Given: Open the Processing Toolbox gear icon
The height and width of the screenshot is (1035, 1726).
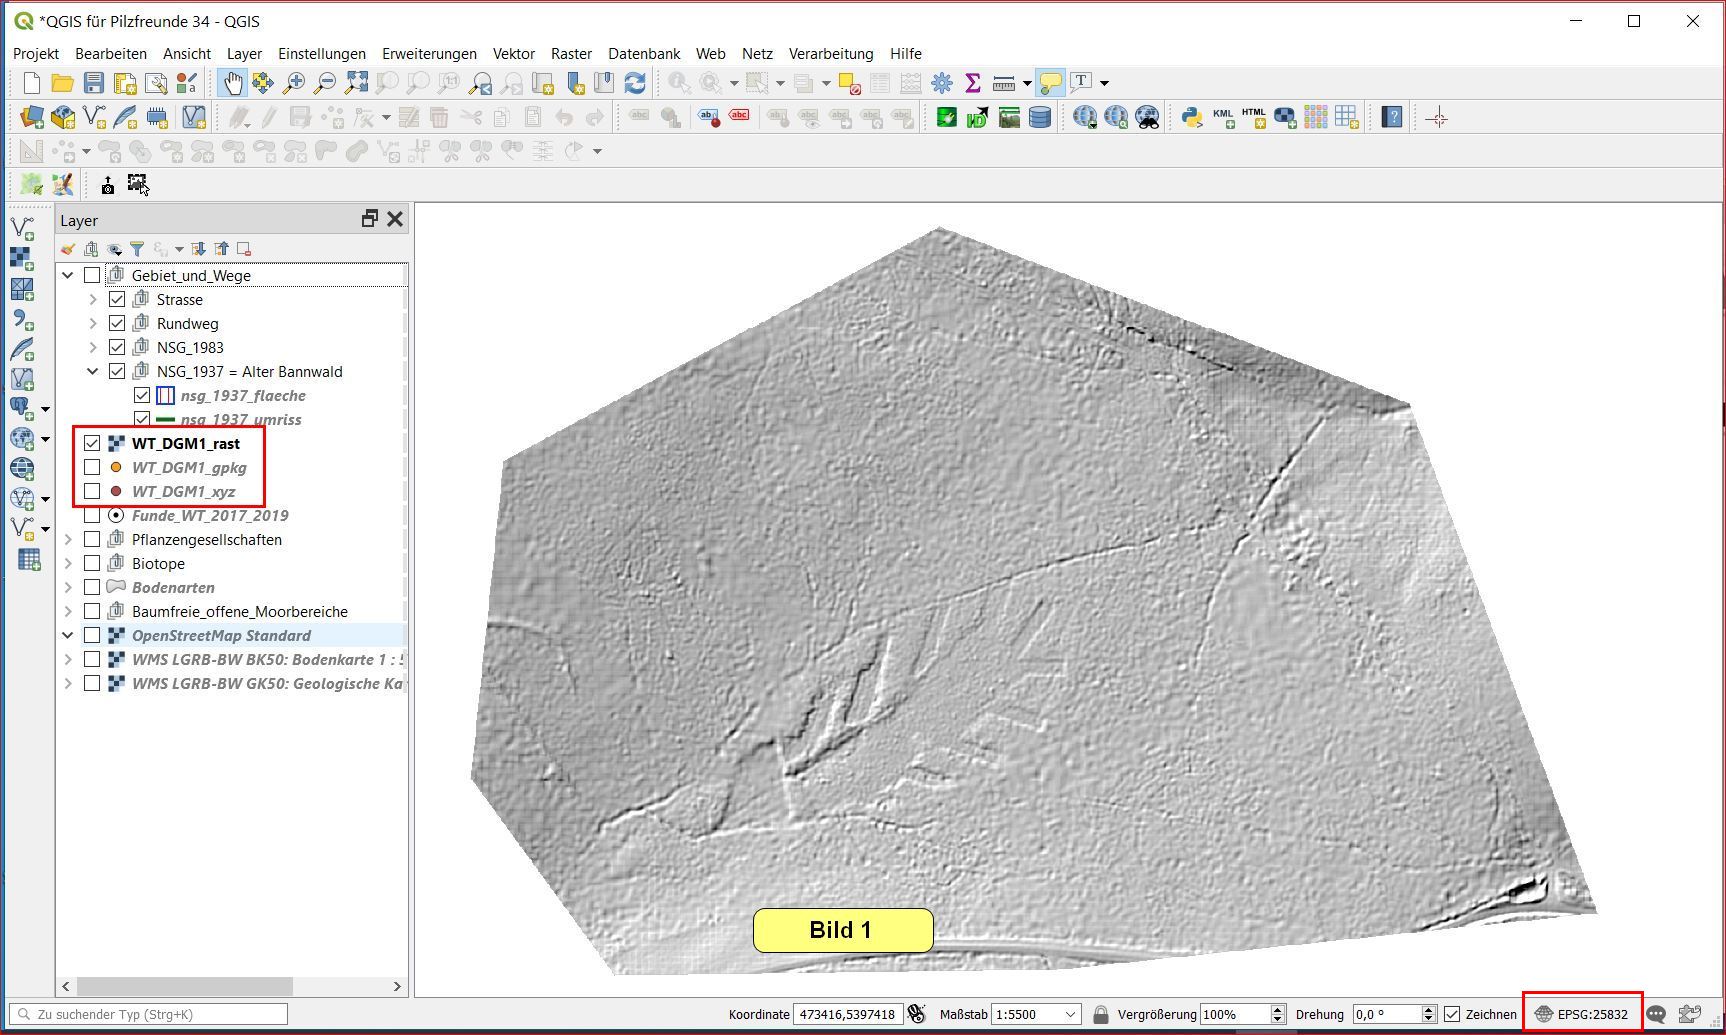Looking at the screenshot, I should 942,83.
